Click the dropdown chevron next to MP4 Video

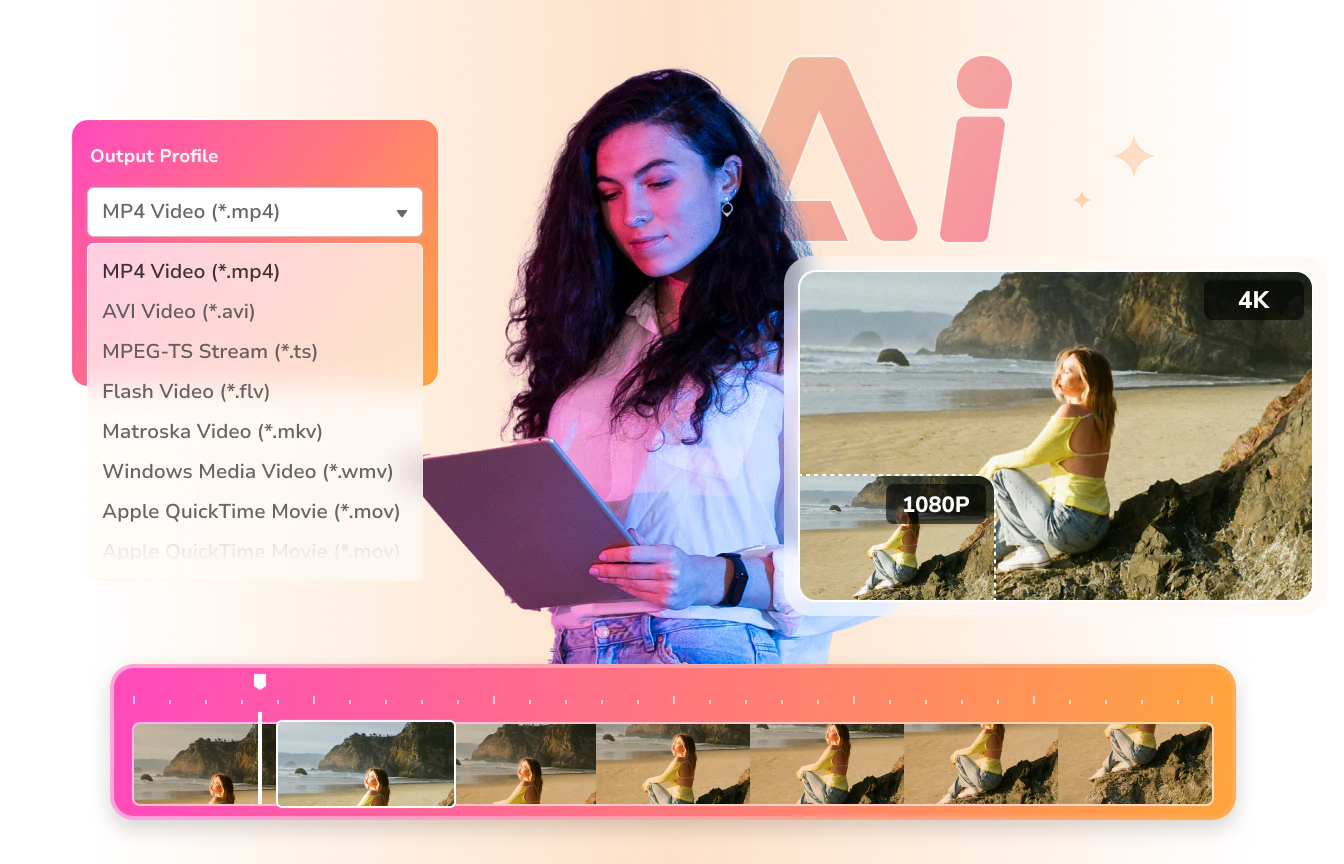[402, 212]
